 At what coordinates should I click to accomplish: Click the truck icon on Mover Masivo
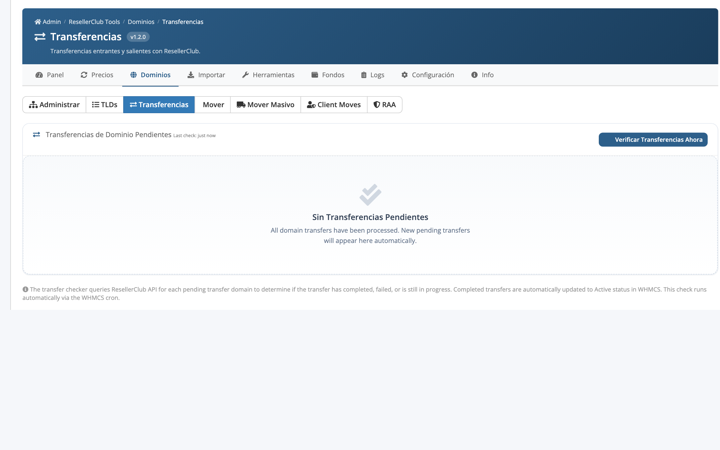pyautogui.click(x=241, y=105)
